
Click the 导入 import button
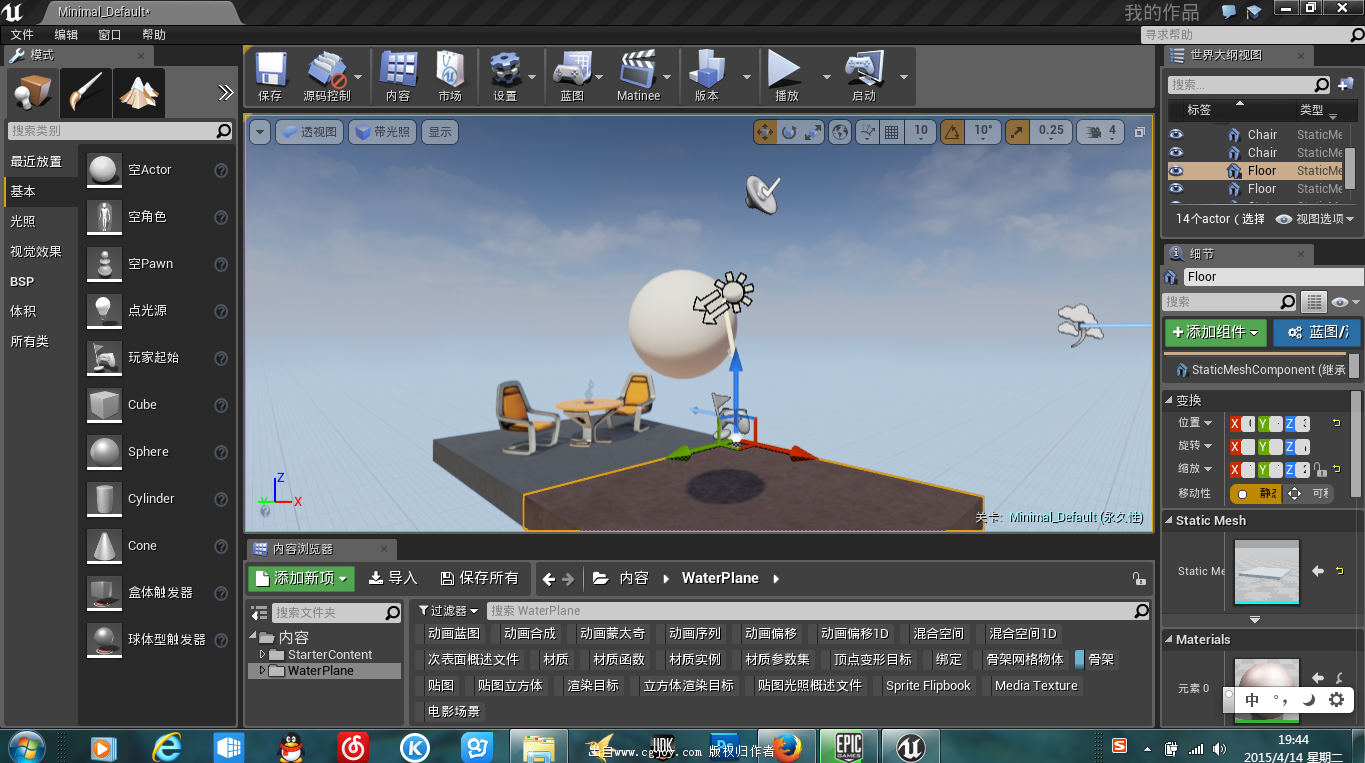[x=392, y=578]
